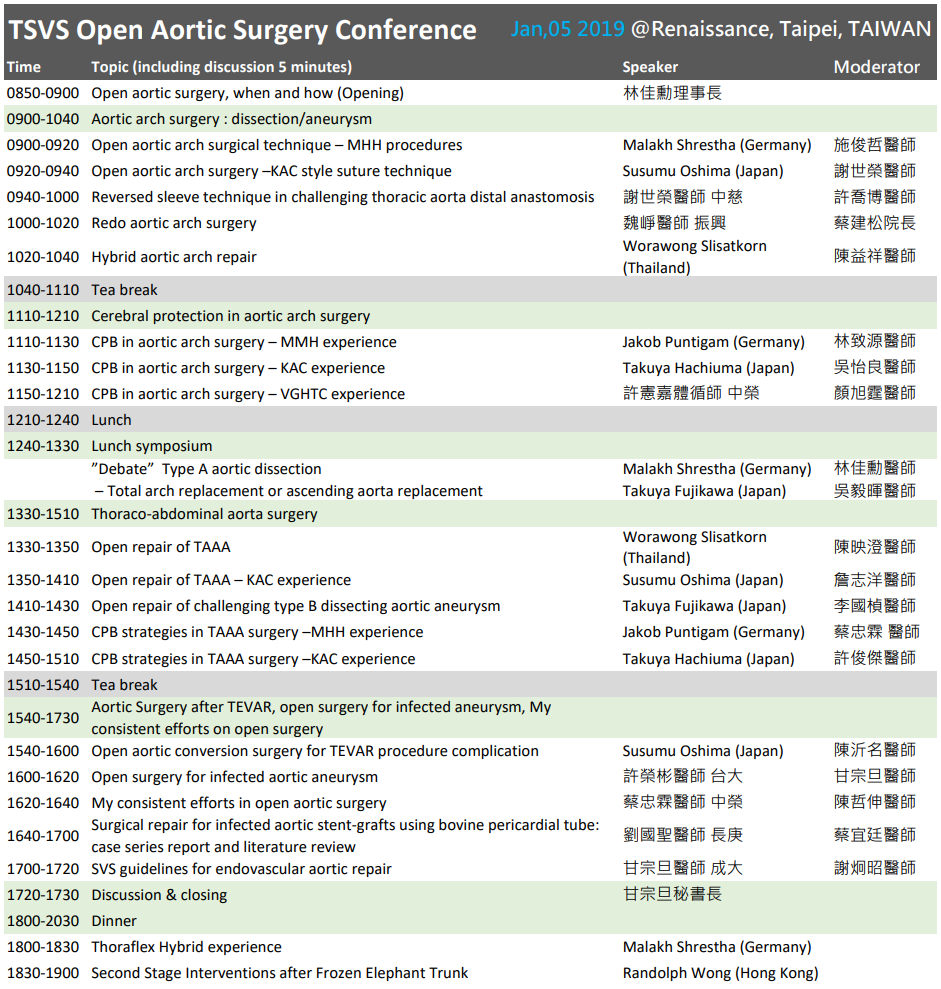The height and width of the screenshot is (989, 941).
Task: Select Takuya Fujikawa in the Lunch symposium debate
Action: point(704,491)
